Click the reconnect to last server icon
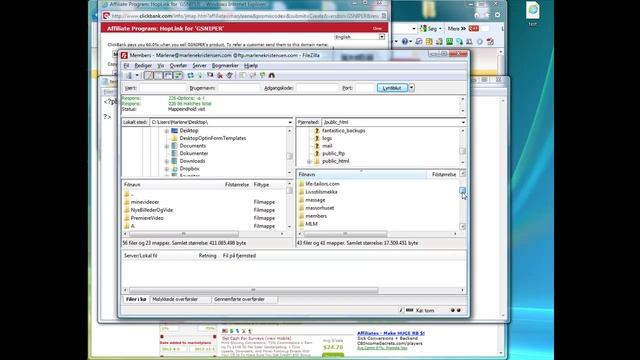The width and height of the screenshot is (640, 360). tap(230, 76)
